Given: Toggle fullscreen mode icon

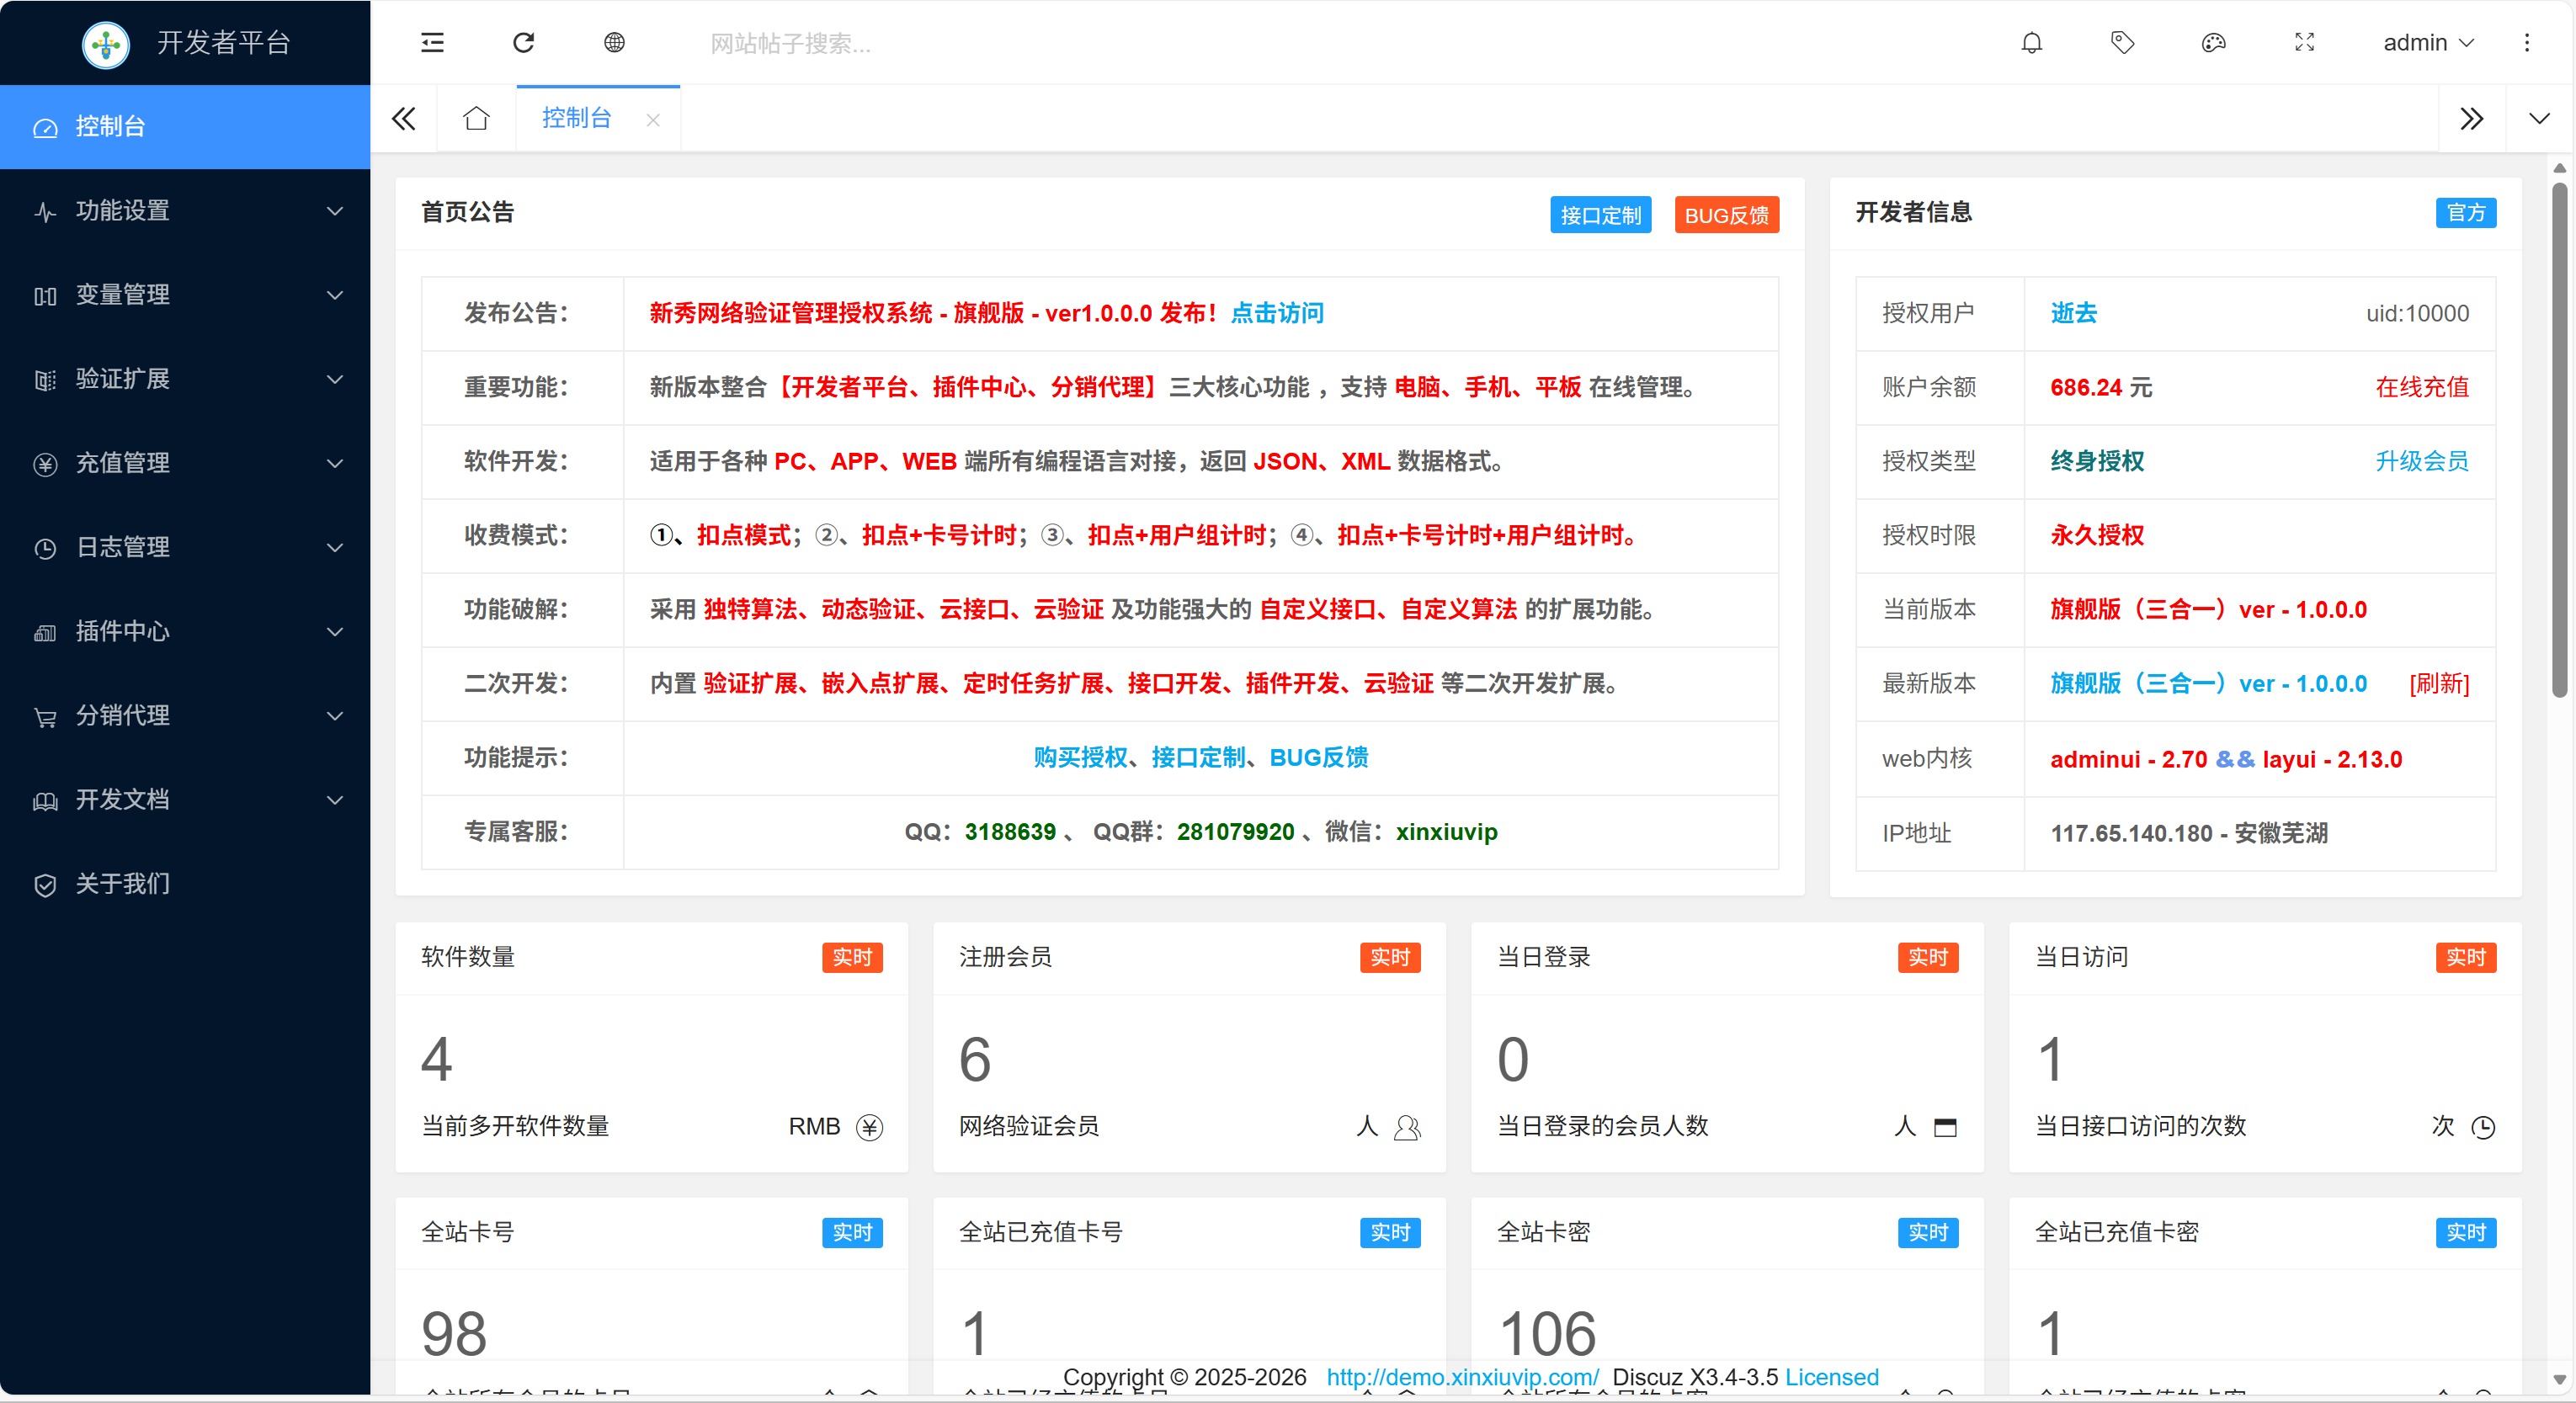Looking at the screenshot, I should coord(2304,42).
